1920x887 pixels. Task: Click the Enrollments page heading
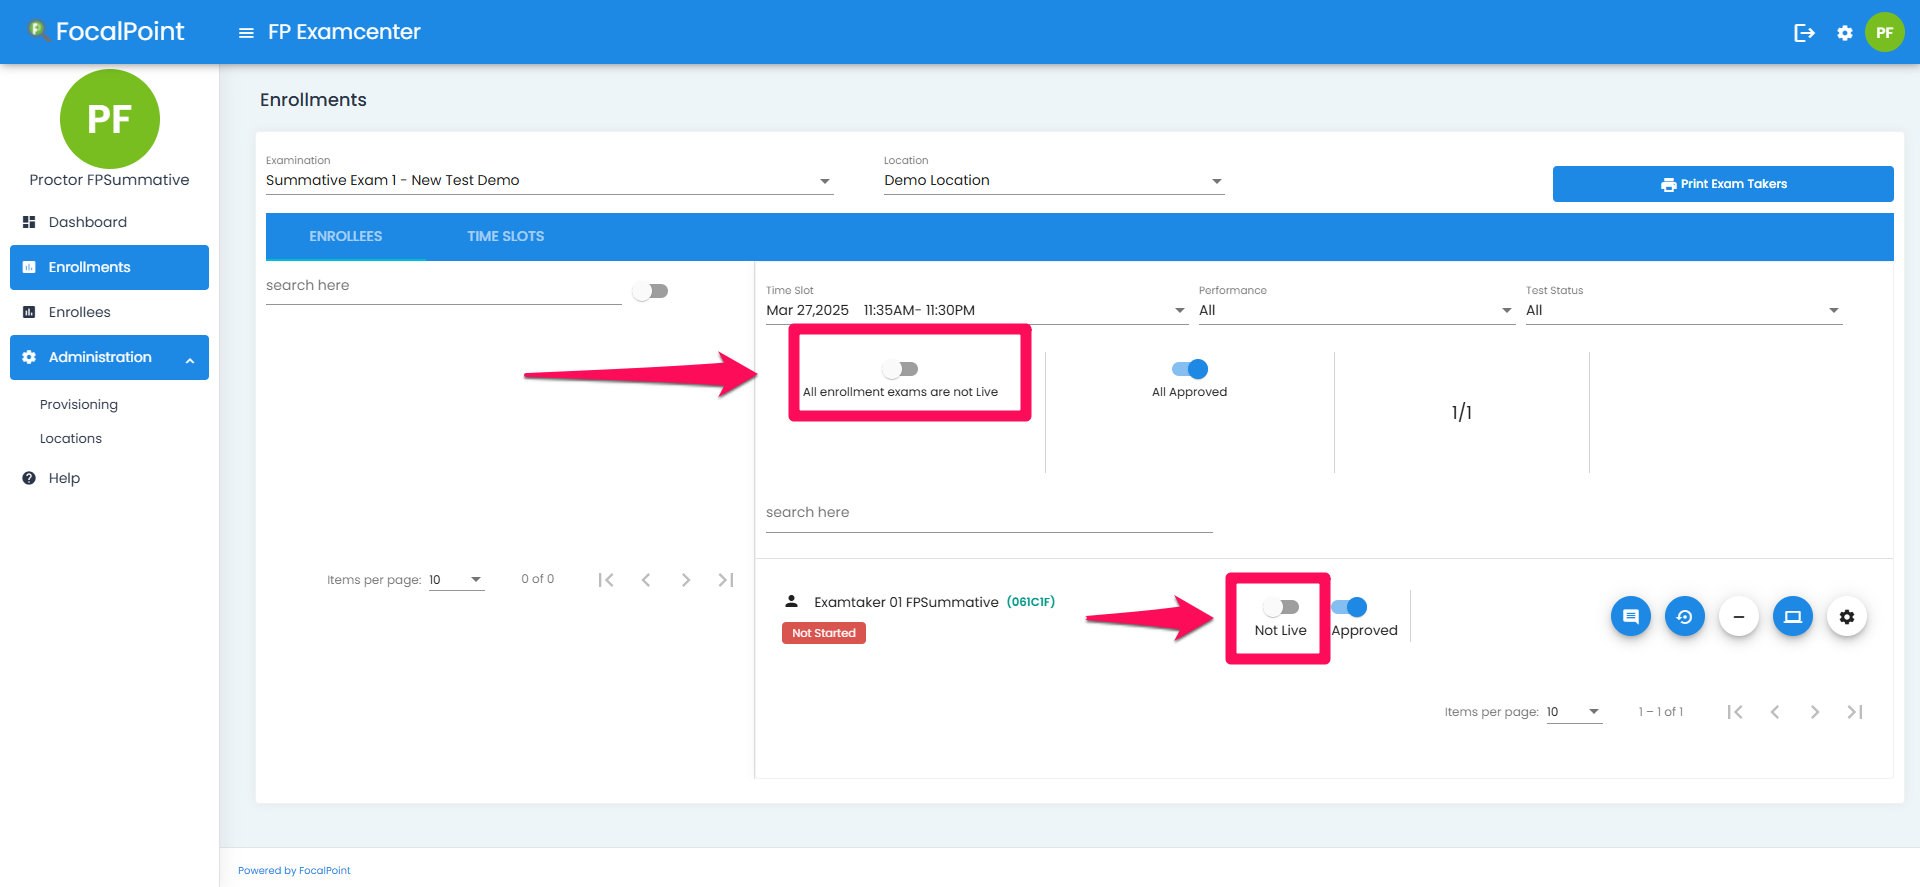click(x=313, y=100)
